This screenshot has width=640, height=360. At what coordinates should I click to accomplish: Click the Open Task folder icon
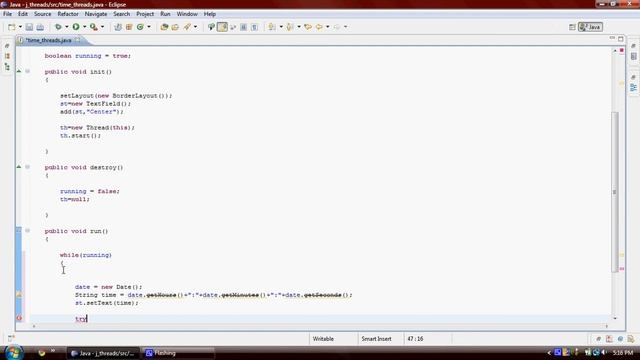[175, 27]
